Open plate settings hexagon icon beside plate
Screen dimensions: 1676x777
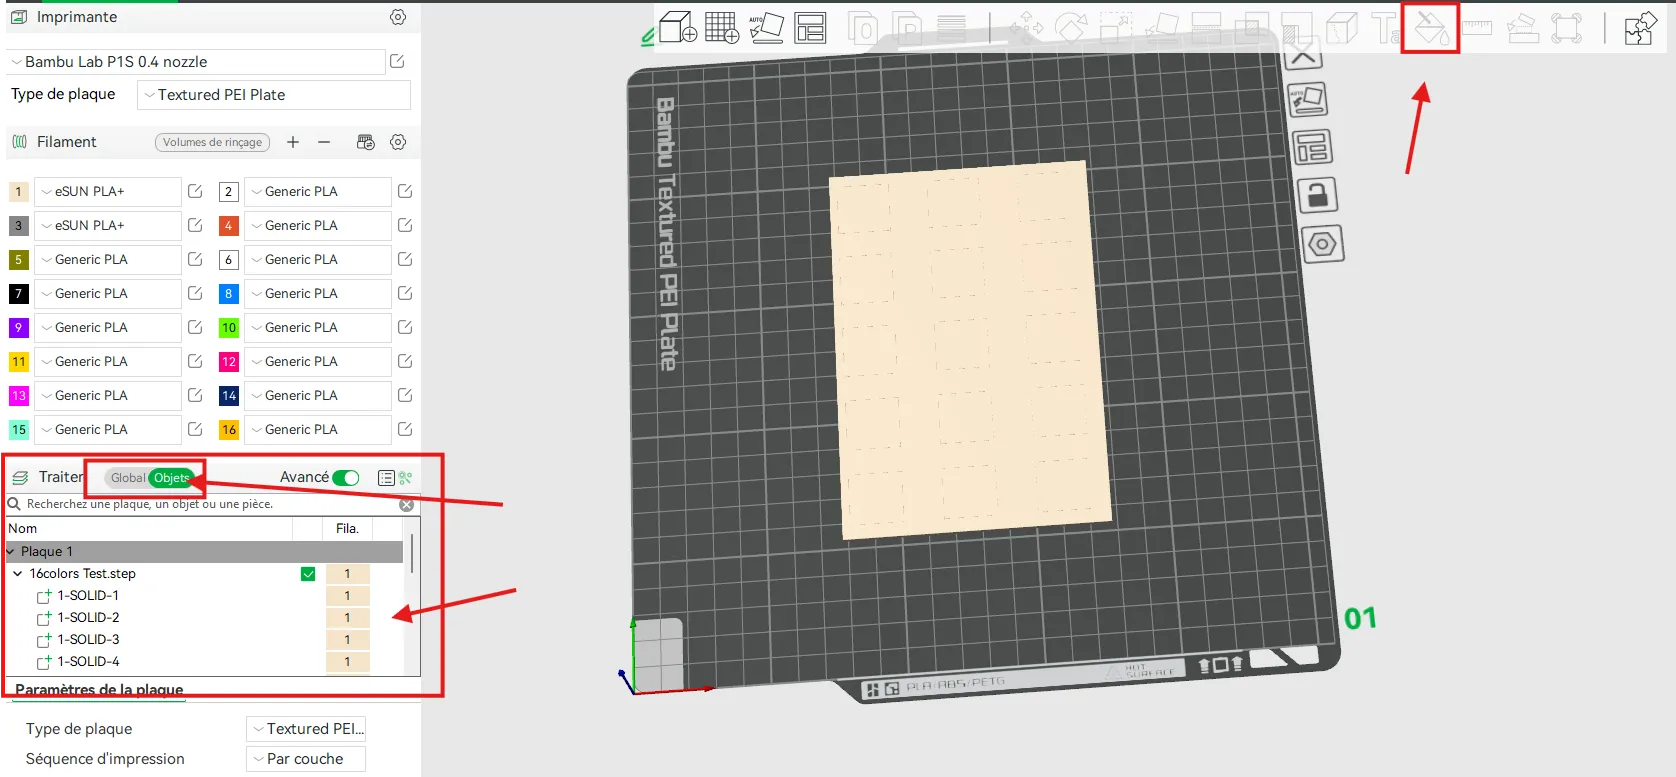click(1322, 244)
